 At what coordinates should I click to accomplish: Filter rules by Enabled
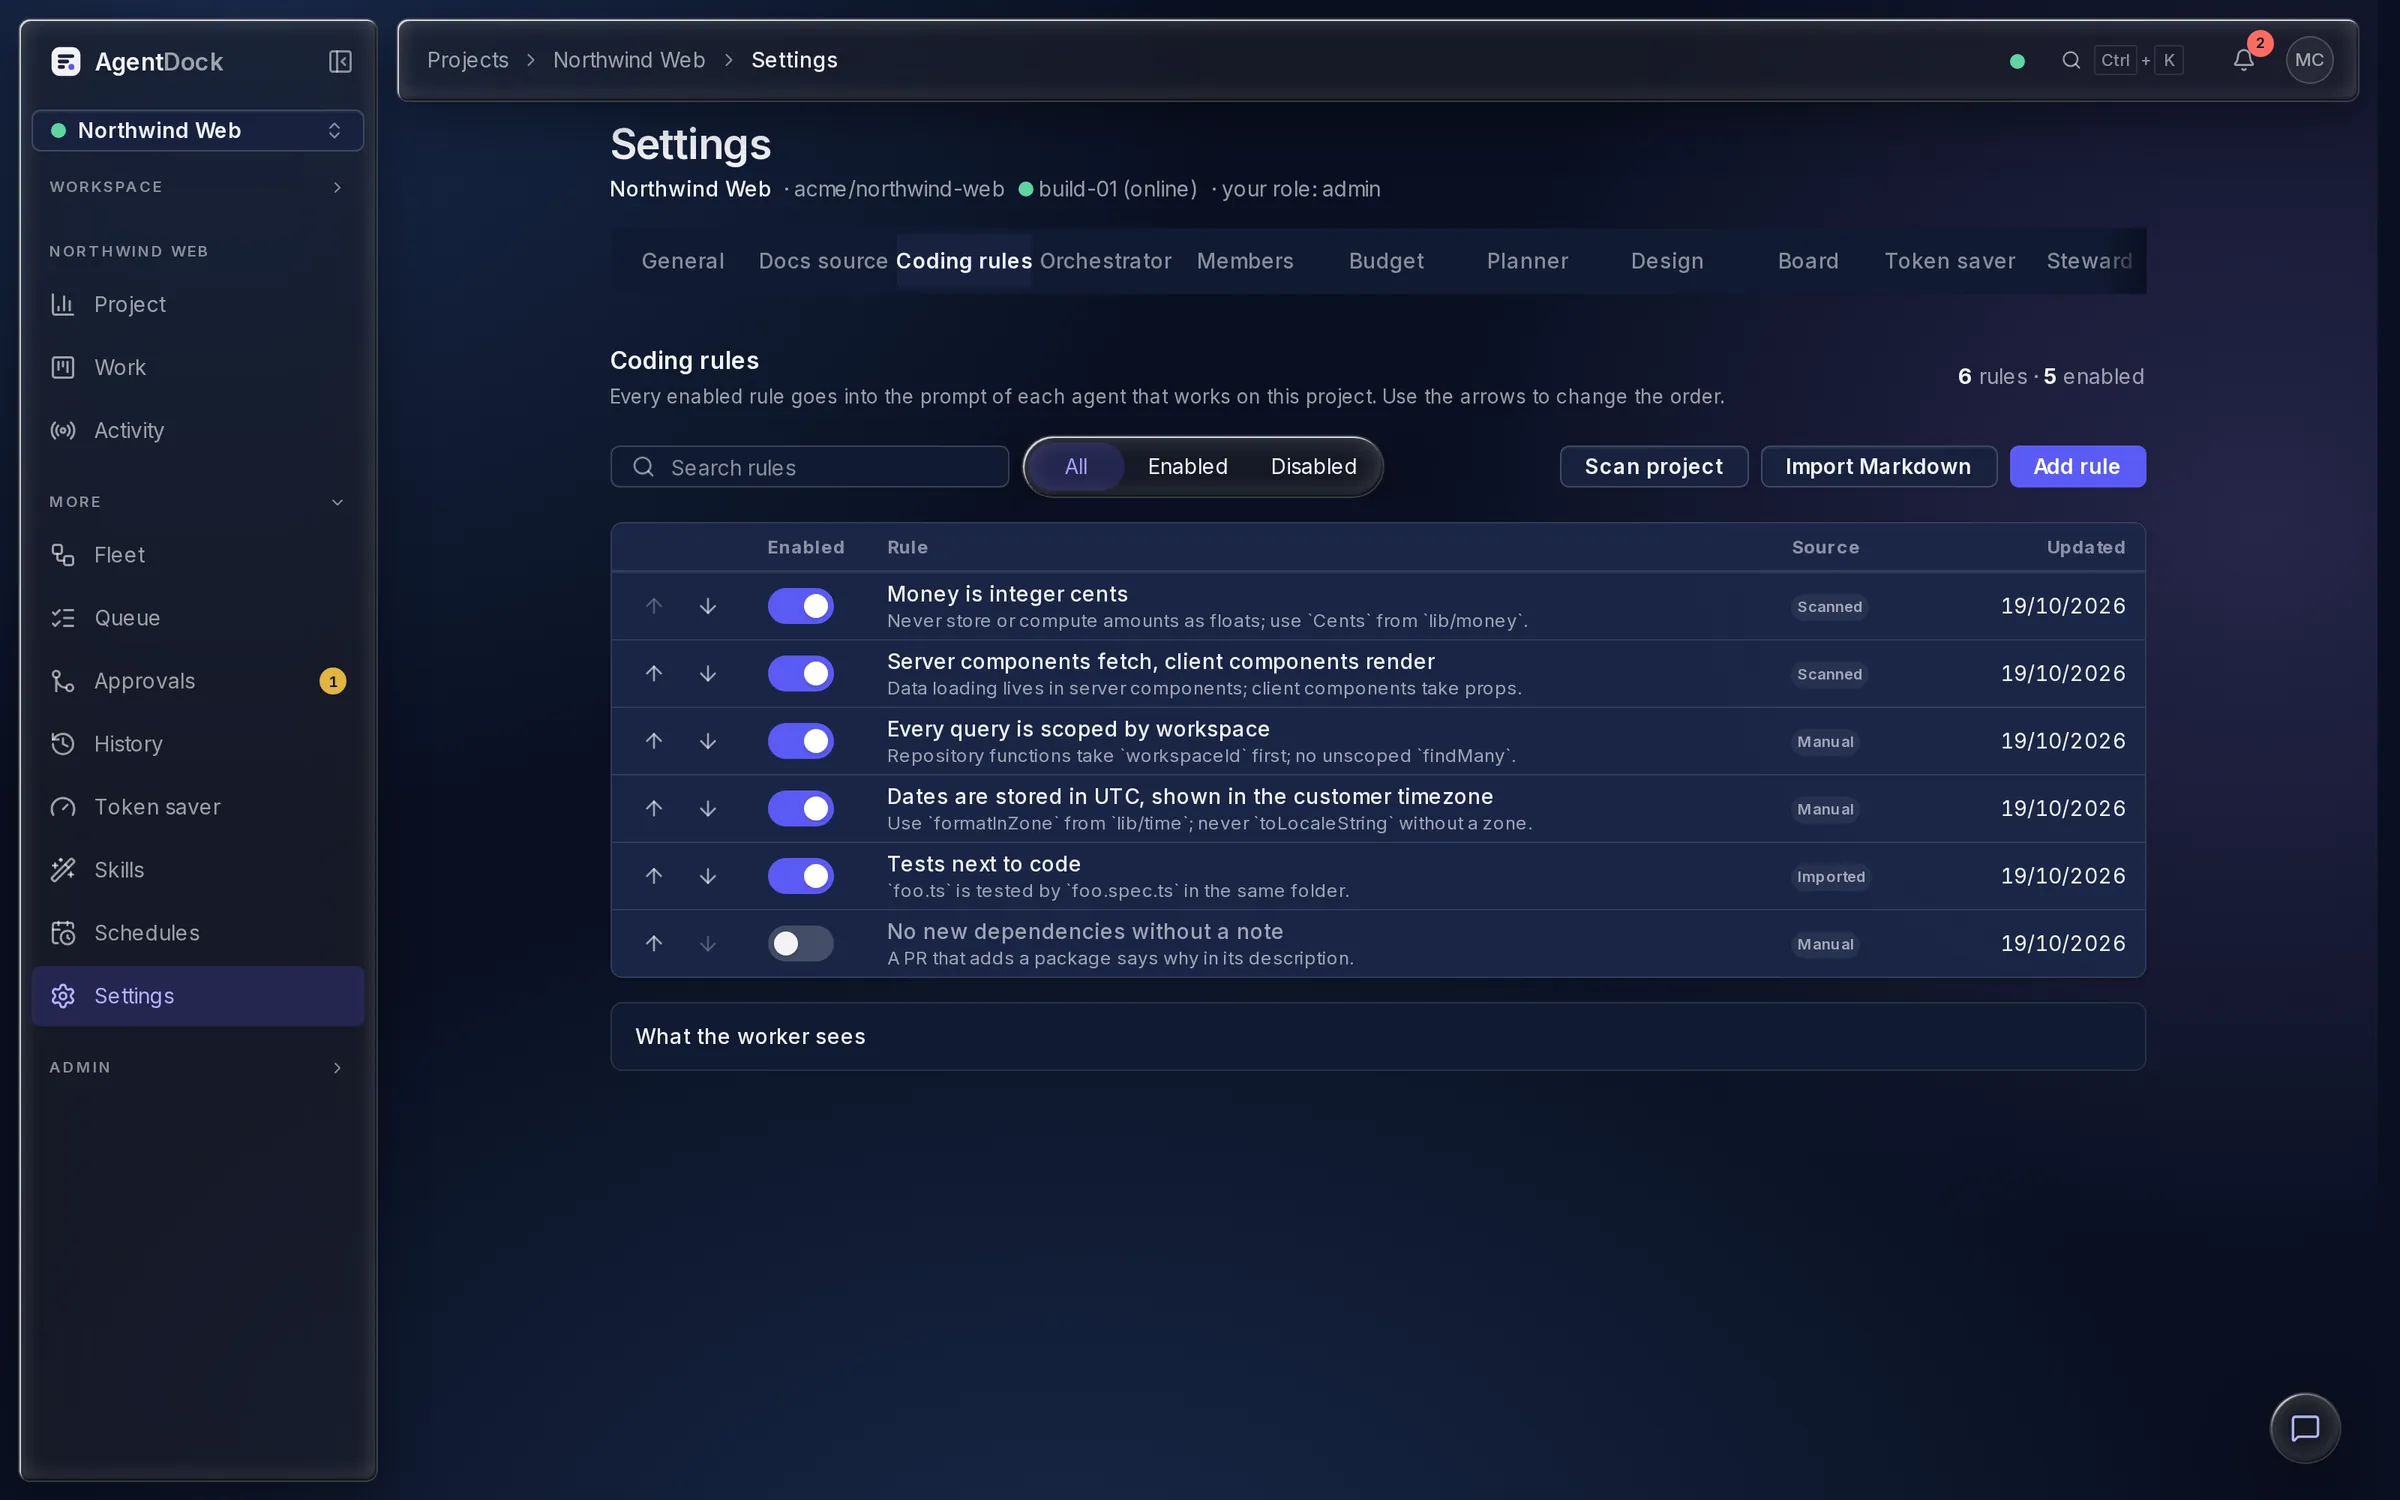1187,467
